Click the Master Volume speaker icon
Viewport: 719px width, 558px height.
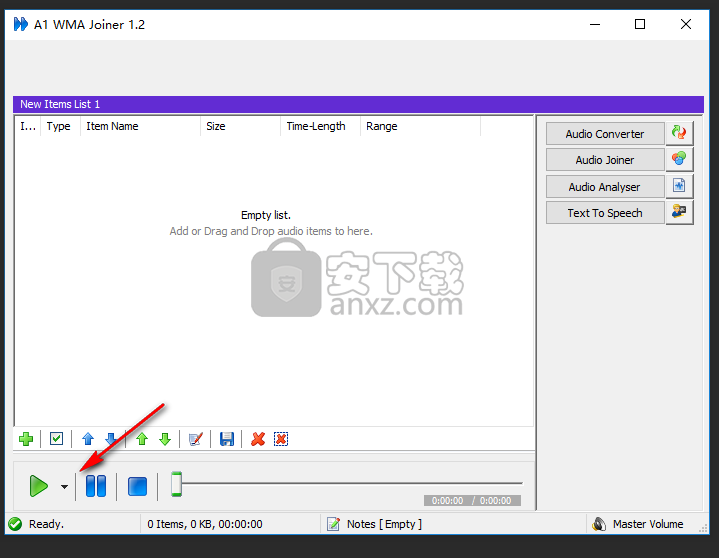[599, 524]
